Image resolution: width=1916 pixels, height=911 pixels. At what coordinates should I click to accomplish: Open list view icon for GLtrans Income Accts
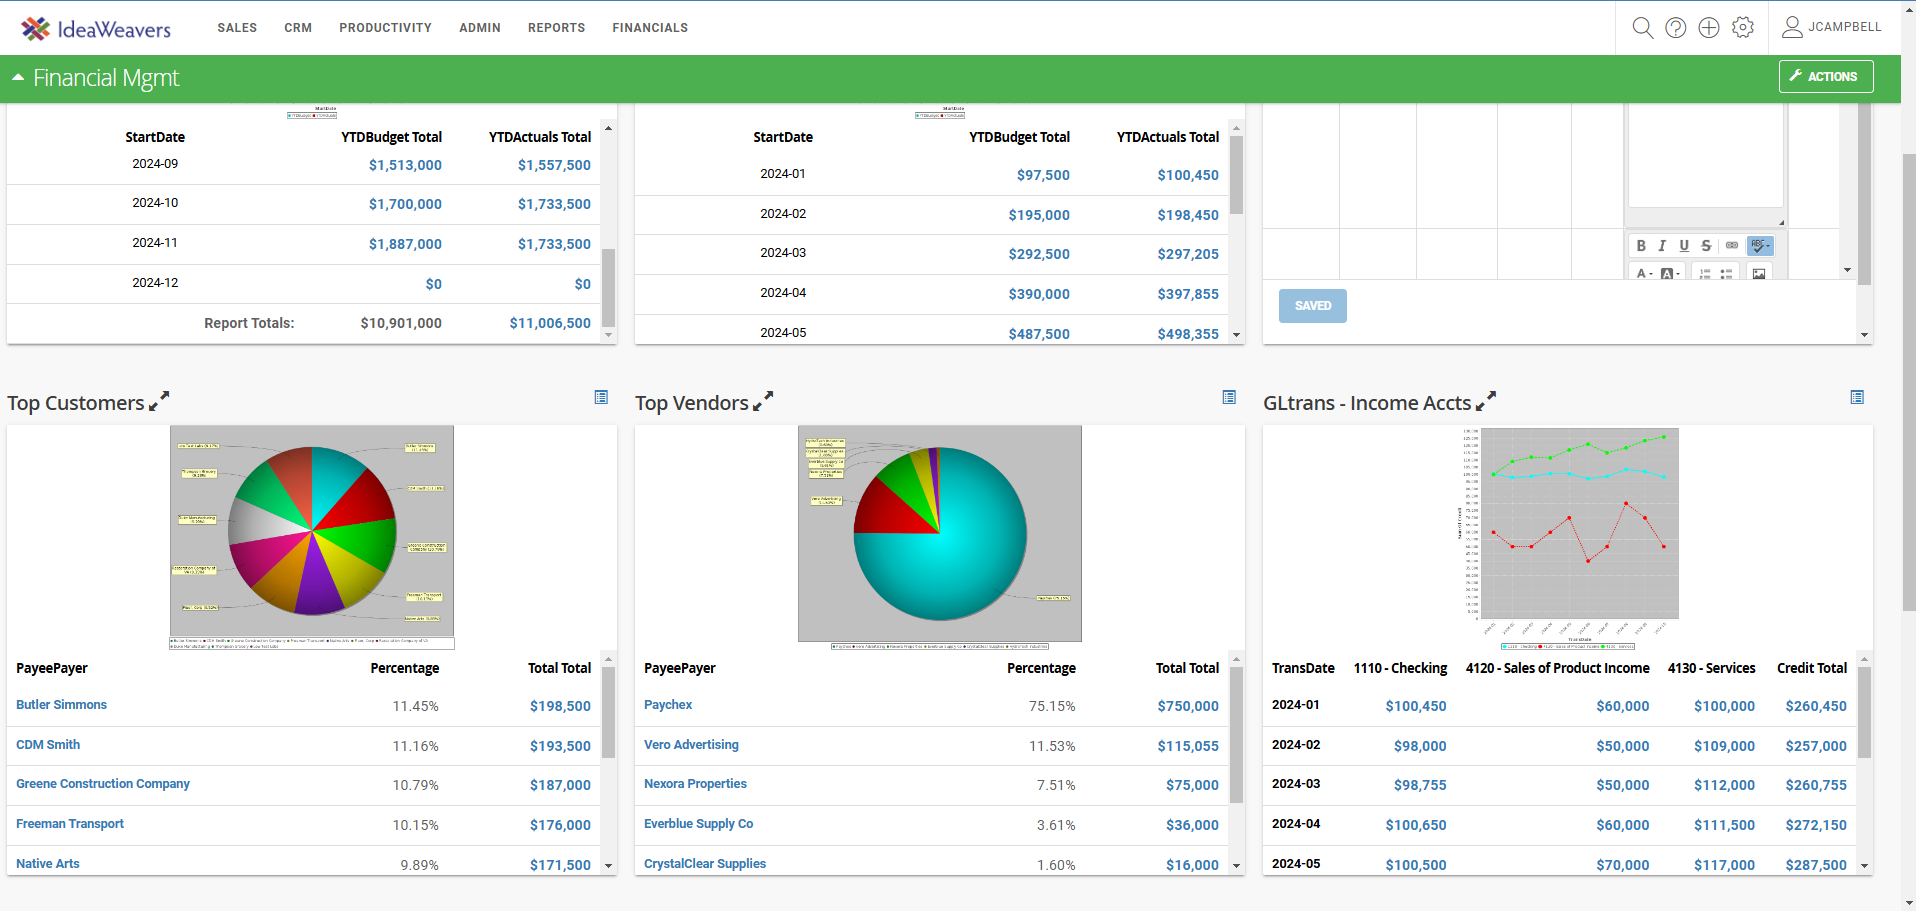tap(1857, 397)
